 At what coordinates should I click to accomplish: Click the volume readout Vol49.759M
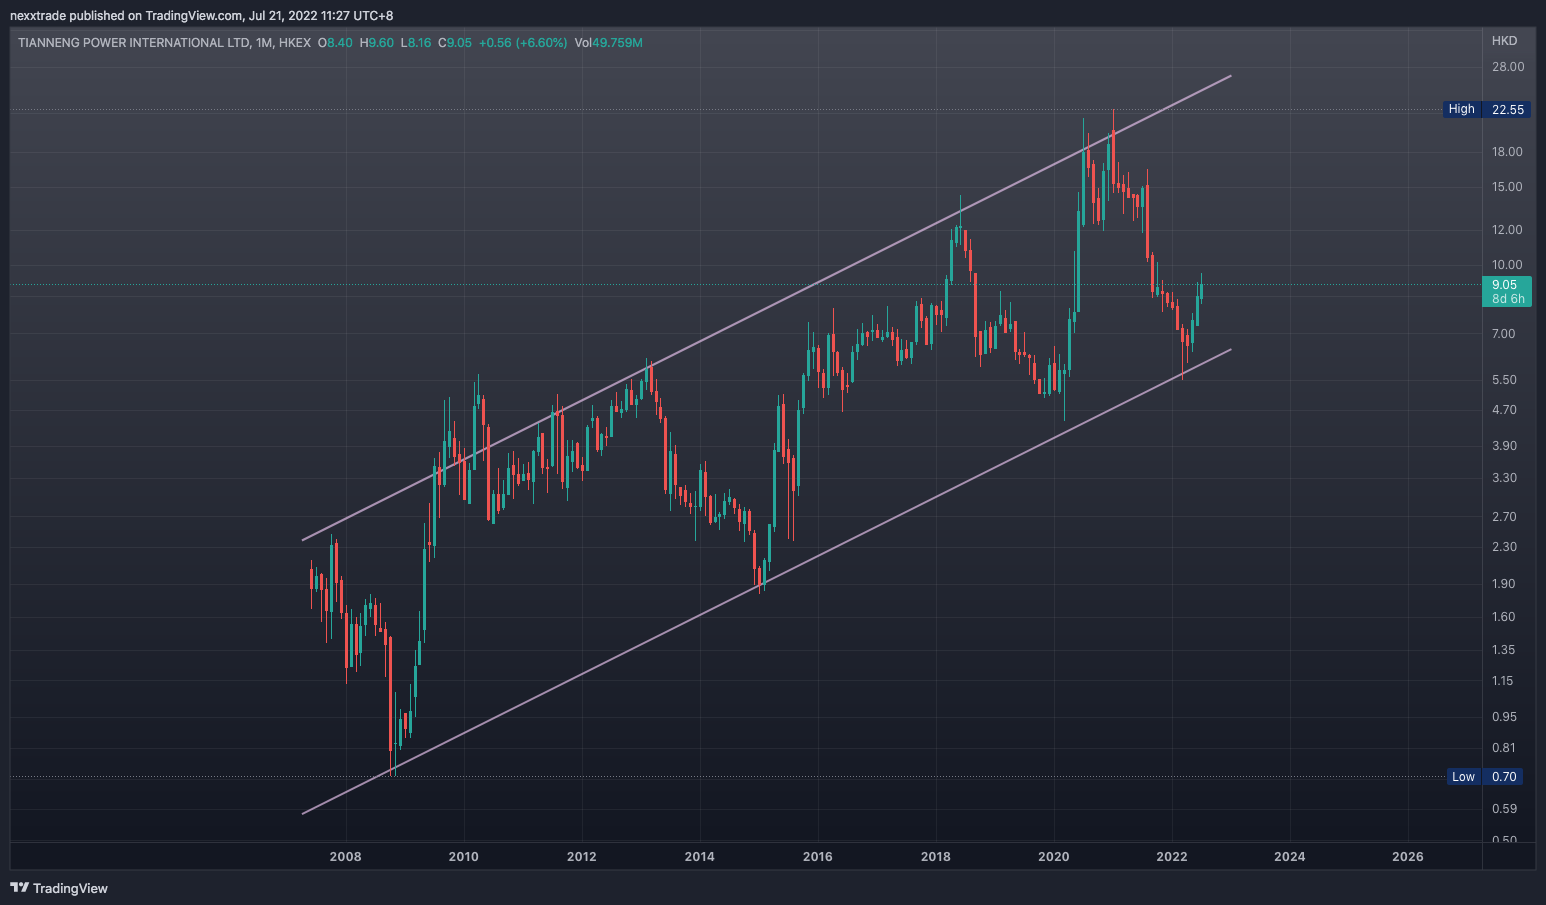(x=609, y=43)
